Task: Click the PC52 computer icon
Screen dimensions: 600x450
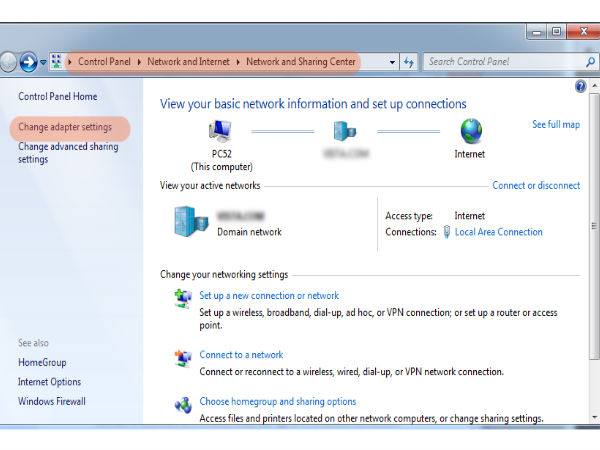Action: [221, 131]
